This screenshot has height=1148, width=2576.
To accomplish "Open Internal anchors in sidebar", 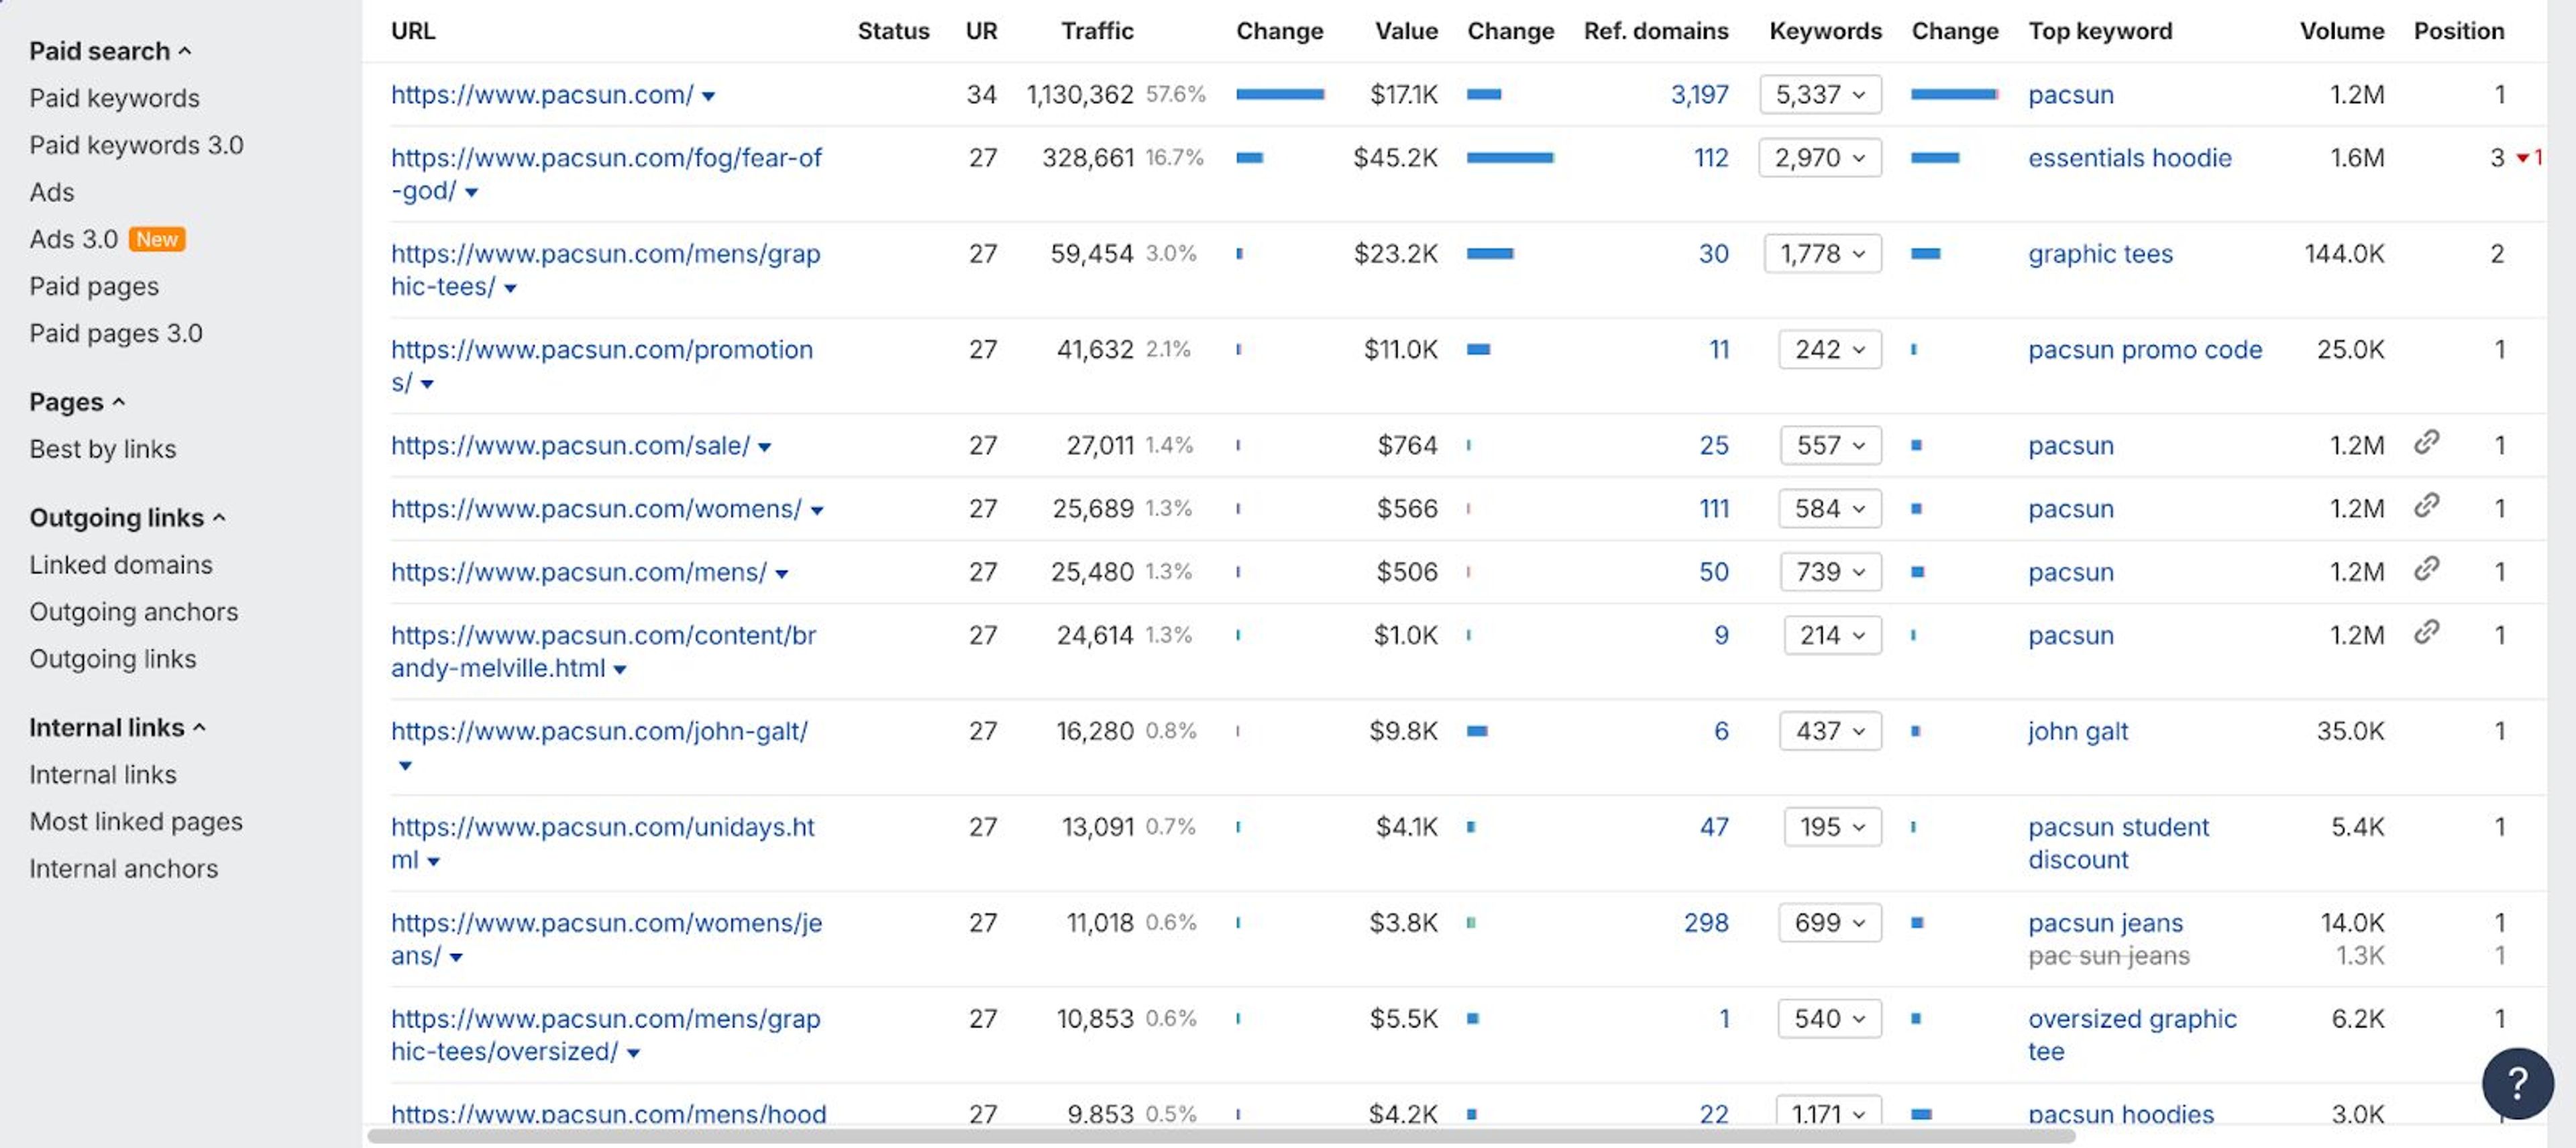I will (x=123, y=868).
